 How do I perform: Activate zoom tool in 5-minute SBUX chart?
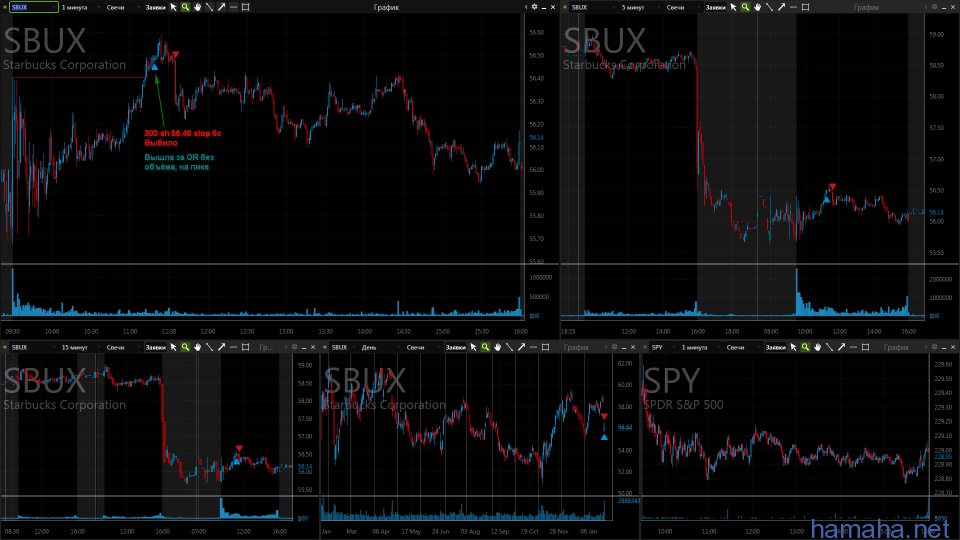coord(745,7)
